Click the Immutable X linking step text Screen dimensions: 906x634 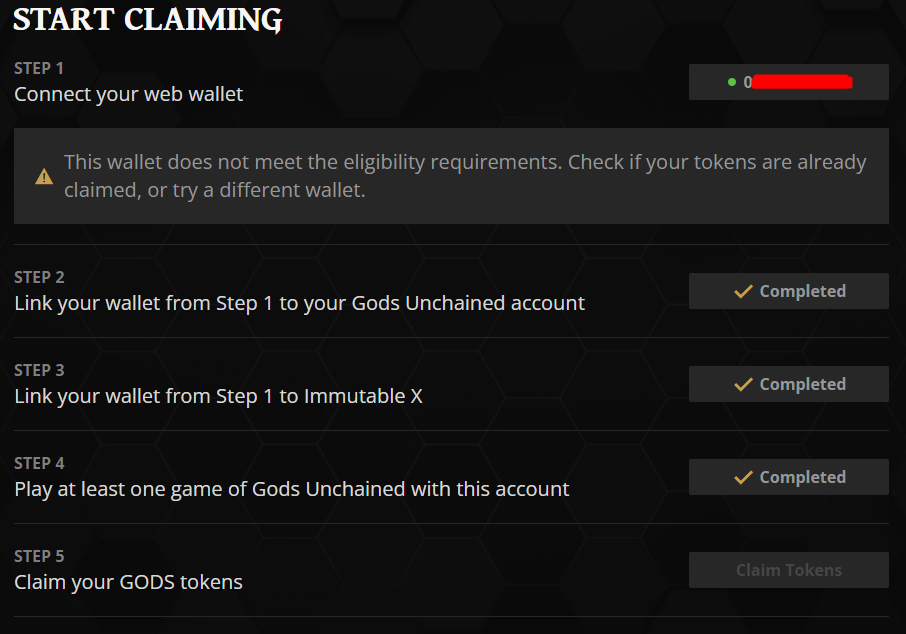[218, 396]
